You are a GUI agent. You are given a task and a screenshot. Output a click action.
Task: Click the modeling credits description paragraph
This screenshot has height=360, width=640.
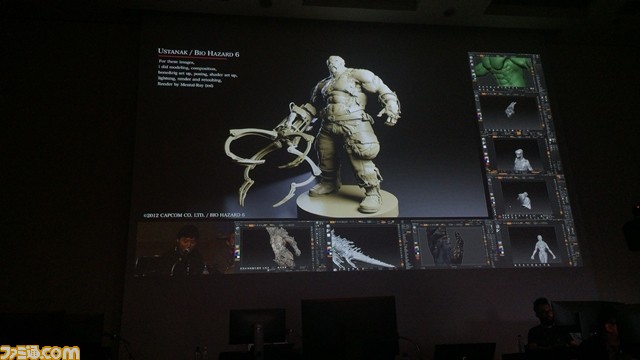[198, 73]
